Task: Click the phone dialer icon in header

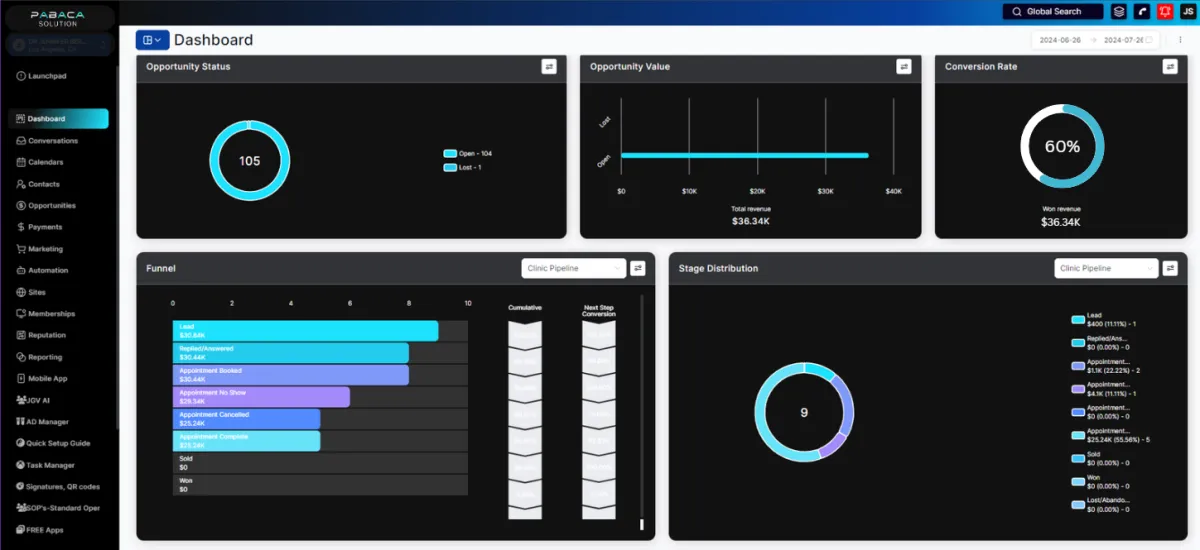Action: pyautogui.click(x=1142, y=12)
